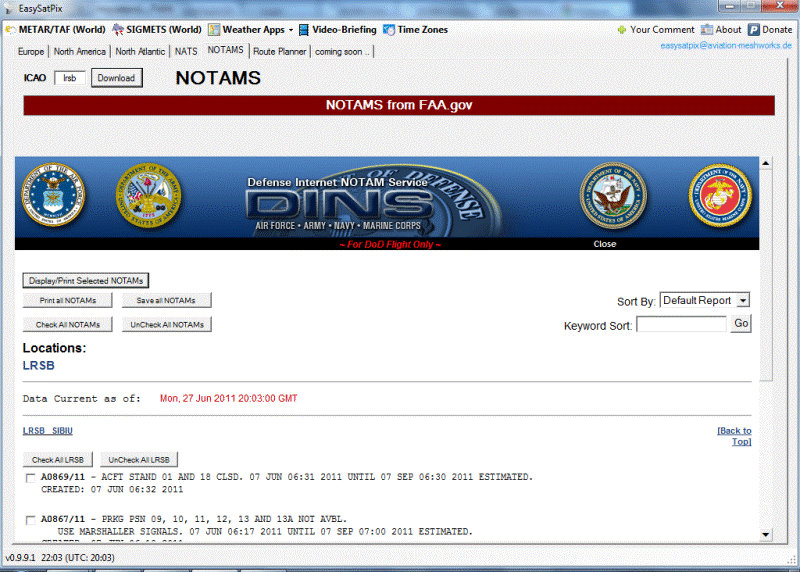Click Close in the DINS banner
The width and height of the screenshot is (800, 572).
[x=605, y=244]
